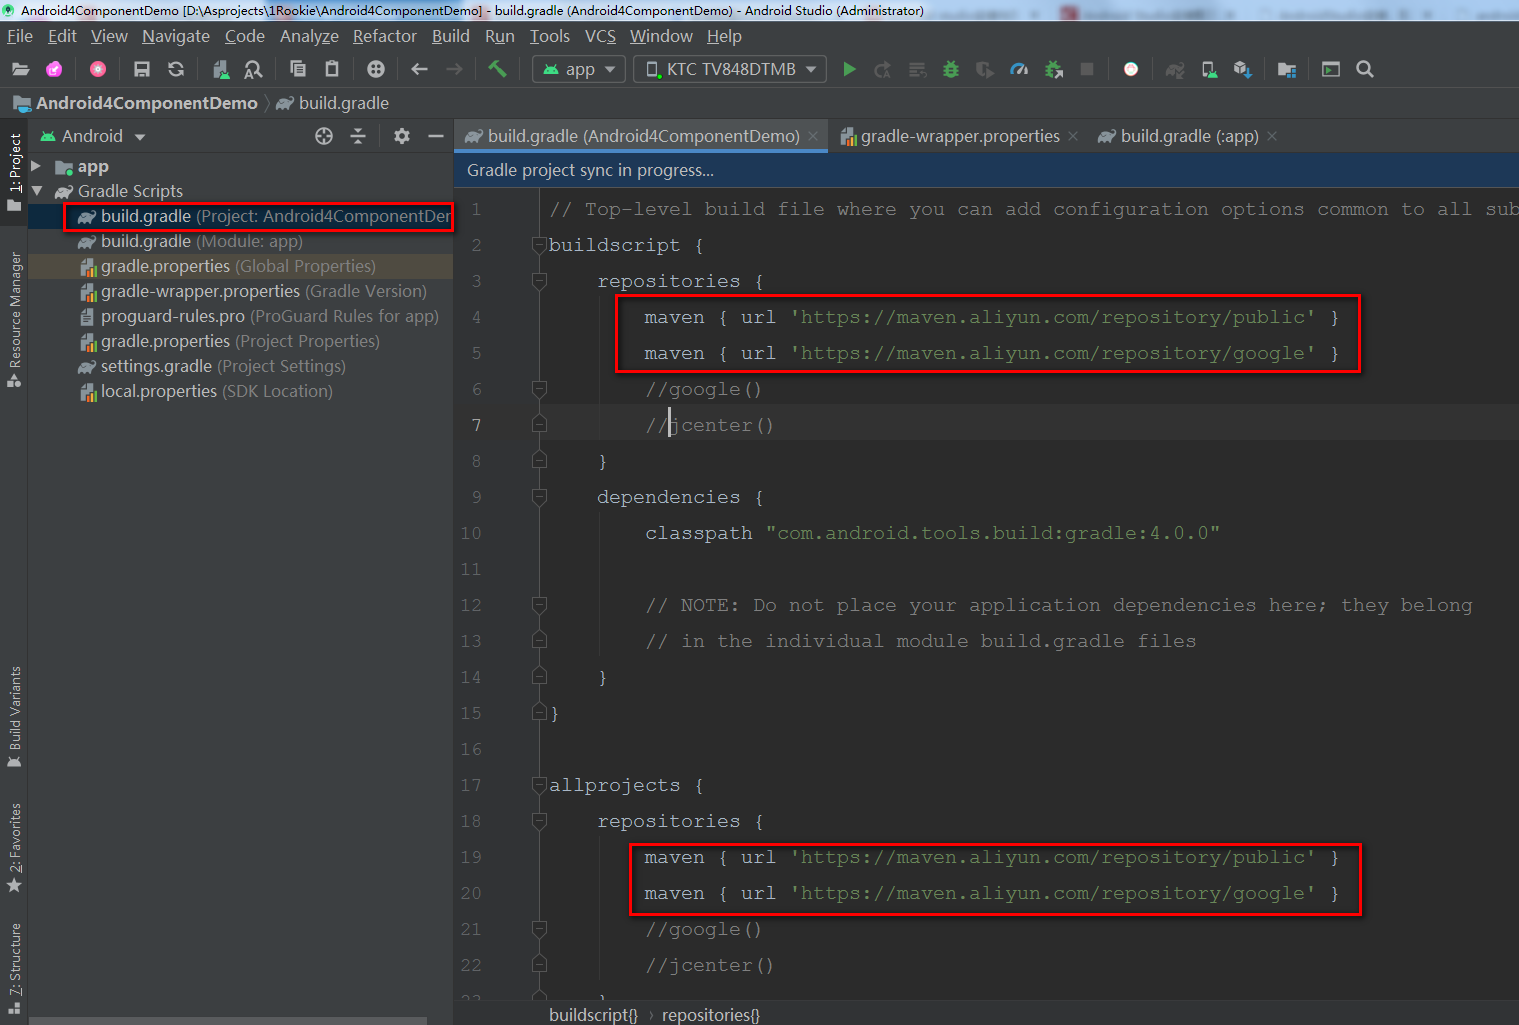This screenshot has height=1025, width=1519.
Task: Click the repositories{} breadcrumb
Action: [711, 1014]
